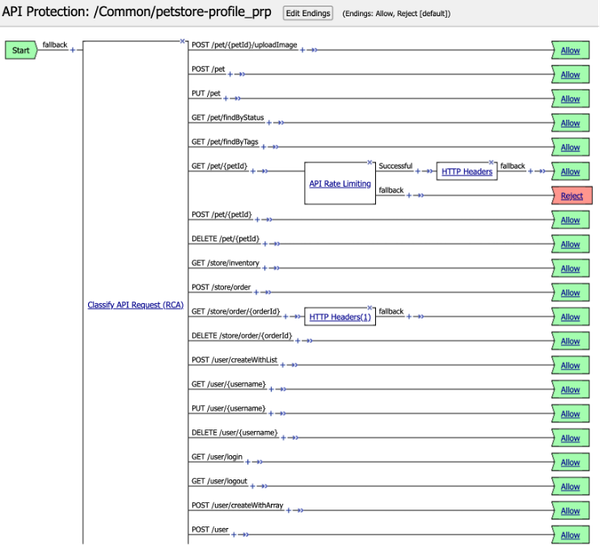Click Allow ending for GET /pet/findByStatus
This screenshot has height=545, width=600.
coord(570,123)
